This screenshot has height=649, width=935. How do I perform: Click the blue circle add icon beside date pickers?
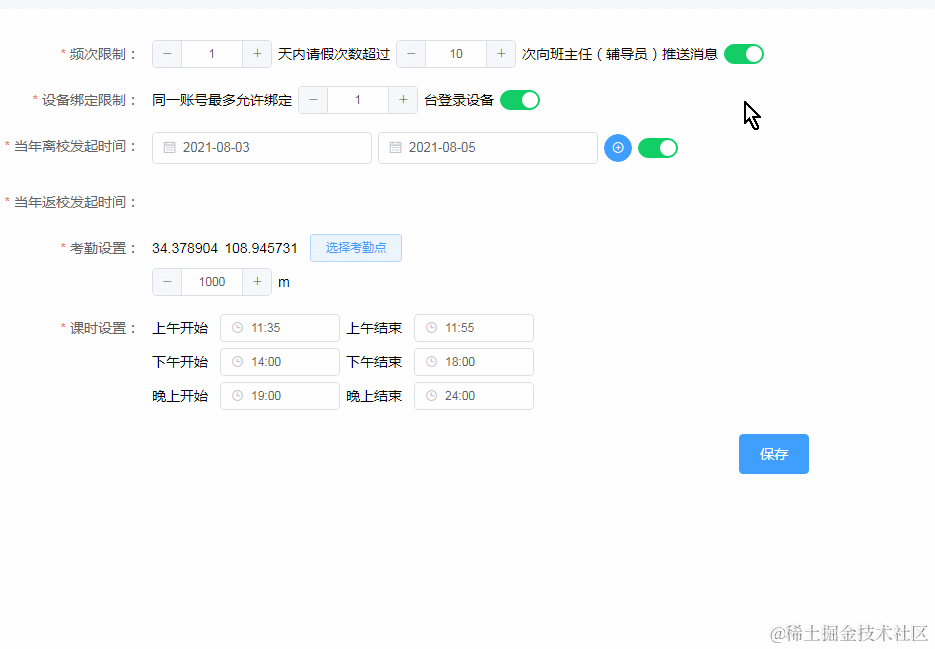[x=617, y=147]
